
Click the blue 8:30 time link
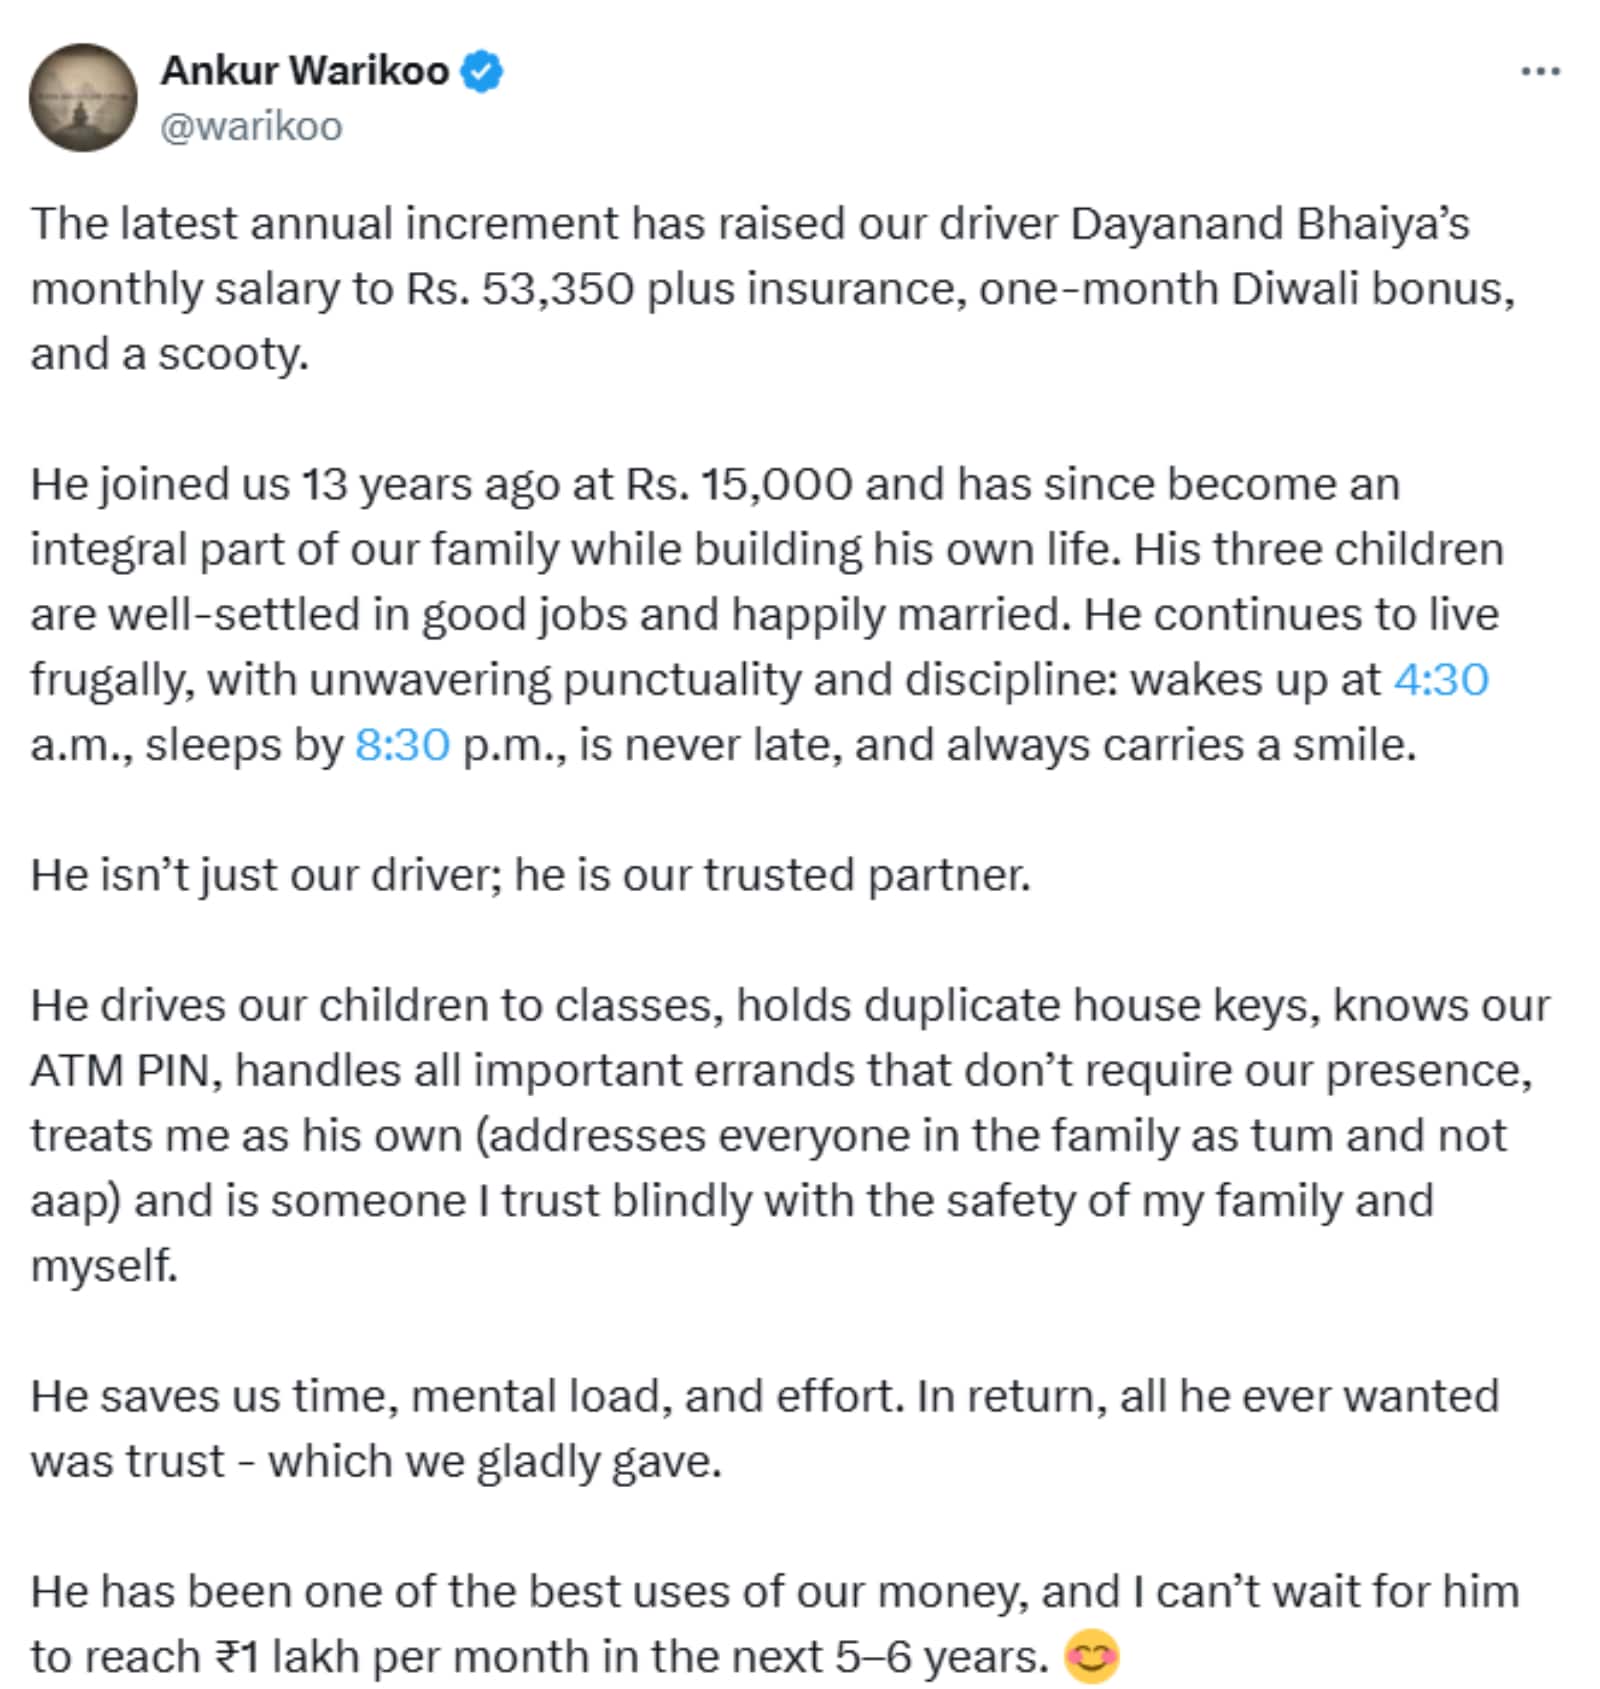tap(402, 745)
